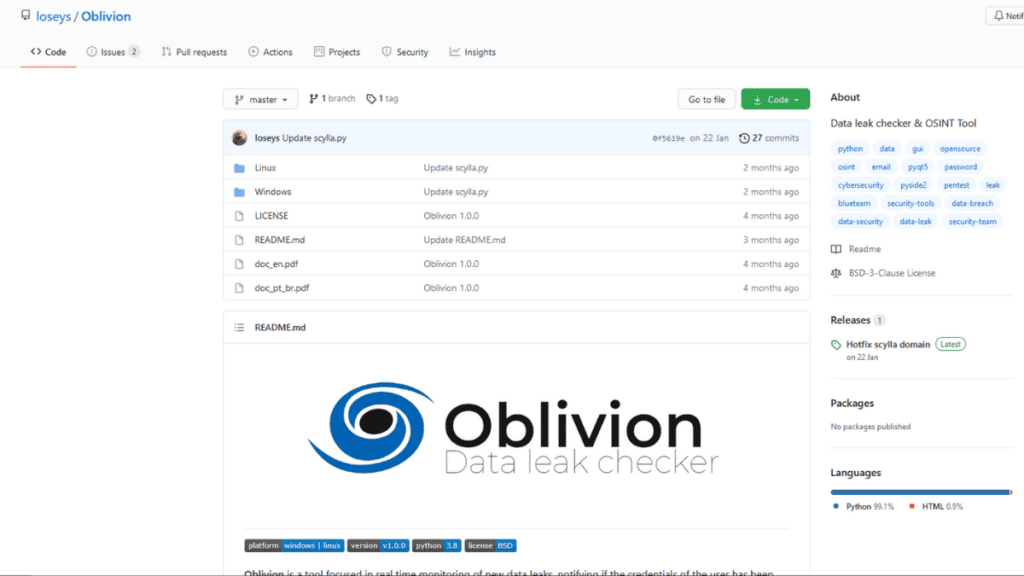
Task: Select the pyqt5 topic tag
Action: point(918,167)
